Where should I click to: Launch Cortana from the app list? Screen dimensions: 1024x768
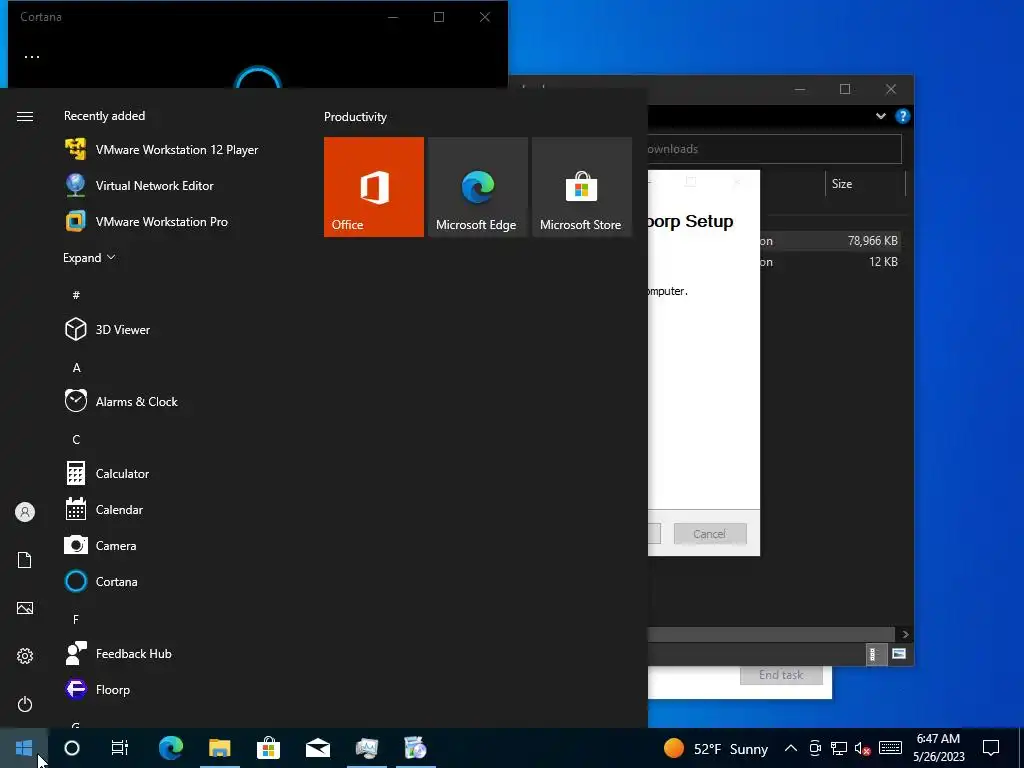coord(102,581)
